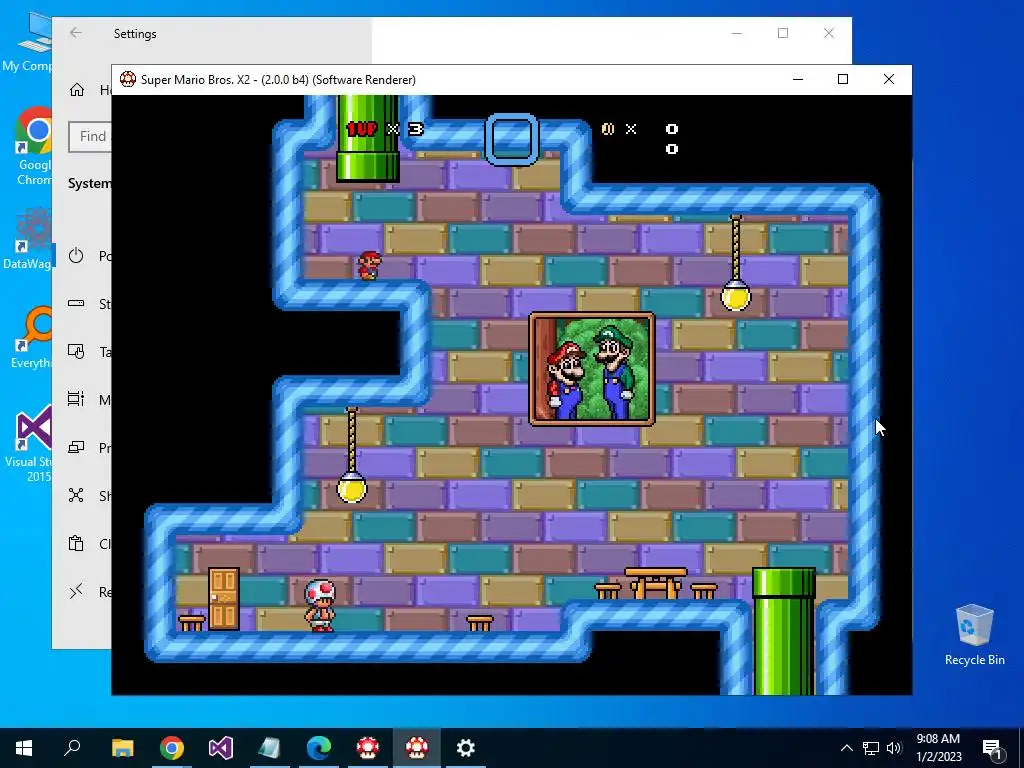The width and height of the screenshot is (1024, 768).
Task: Open the network icon in the system tray
Action: [871, 748]
